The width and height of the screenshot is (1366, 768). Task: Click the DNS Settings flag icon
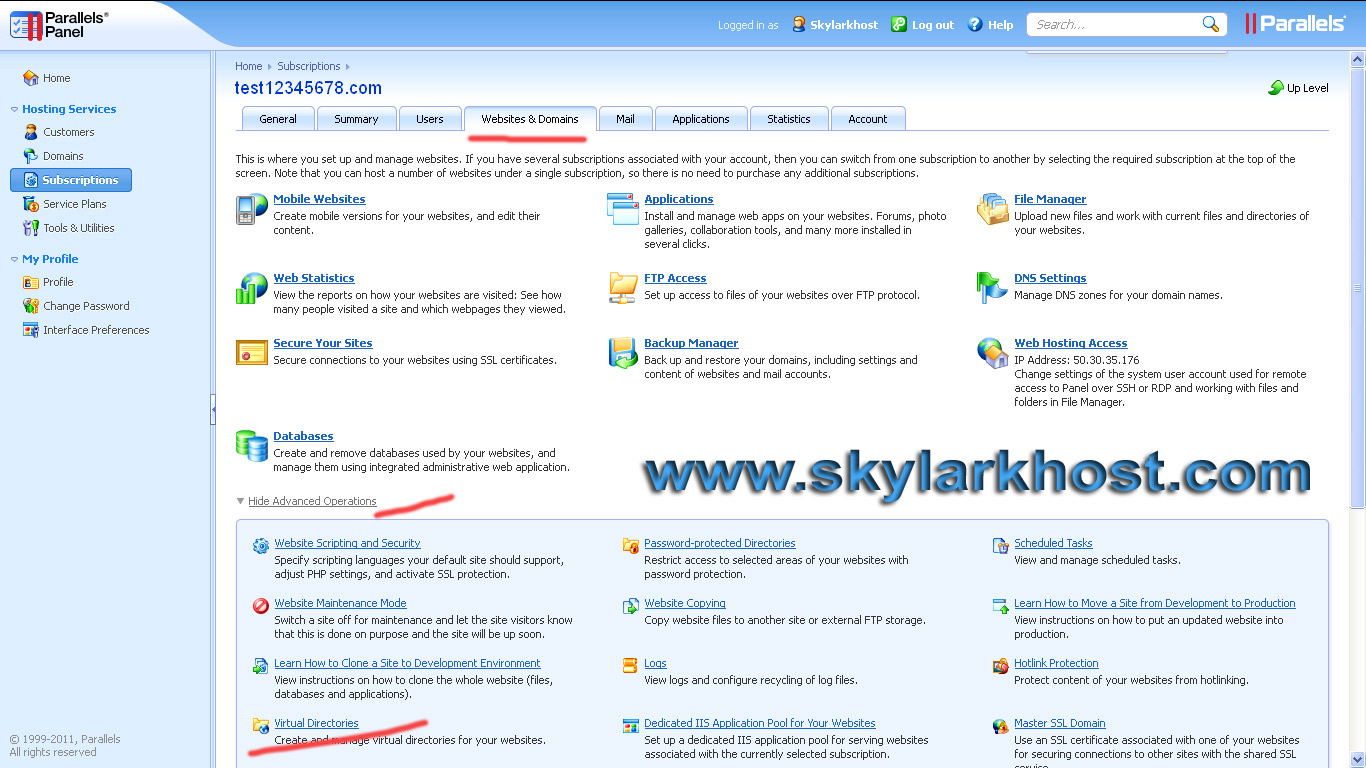click(992, 288)
